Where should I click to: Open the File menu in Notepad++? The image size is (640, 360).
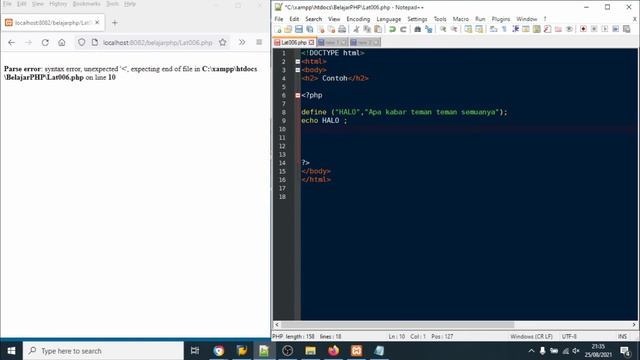tap(279, 19)
